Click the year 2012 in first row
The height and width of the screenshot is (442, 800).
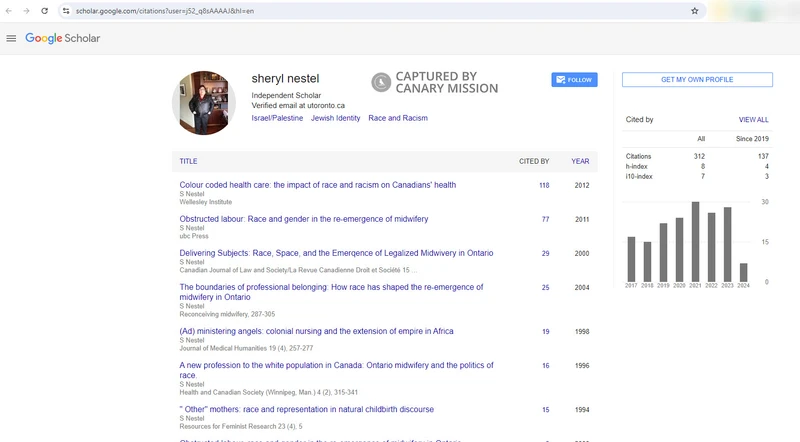click(582, 185)
